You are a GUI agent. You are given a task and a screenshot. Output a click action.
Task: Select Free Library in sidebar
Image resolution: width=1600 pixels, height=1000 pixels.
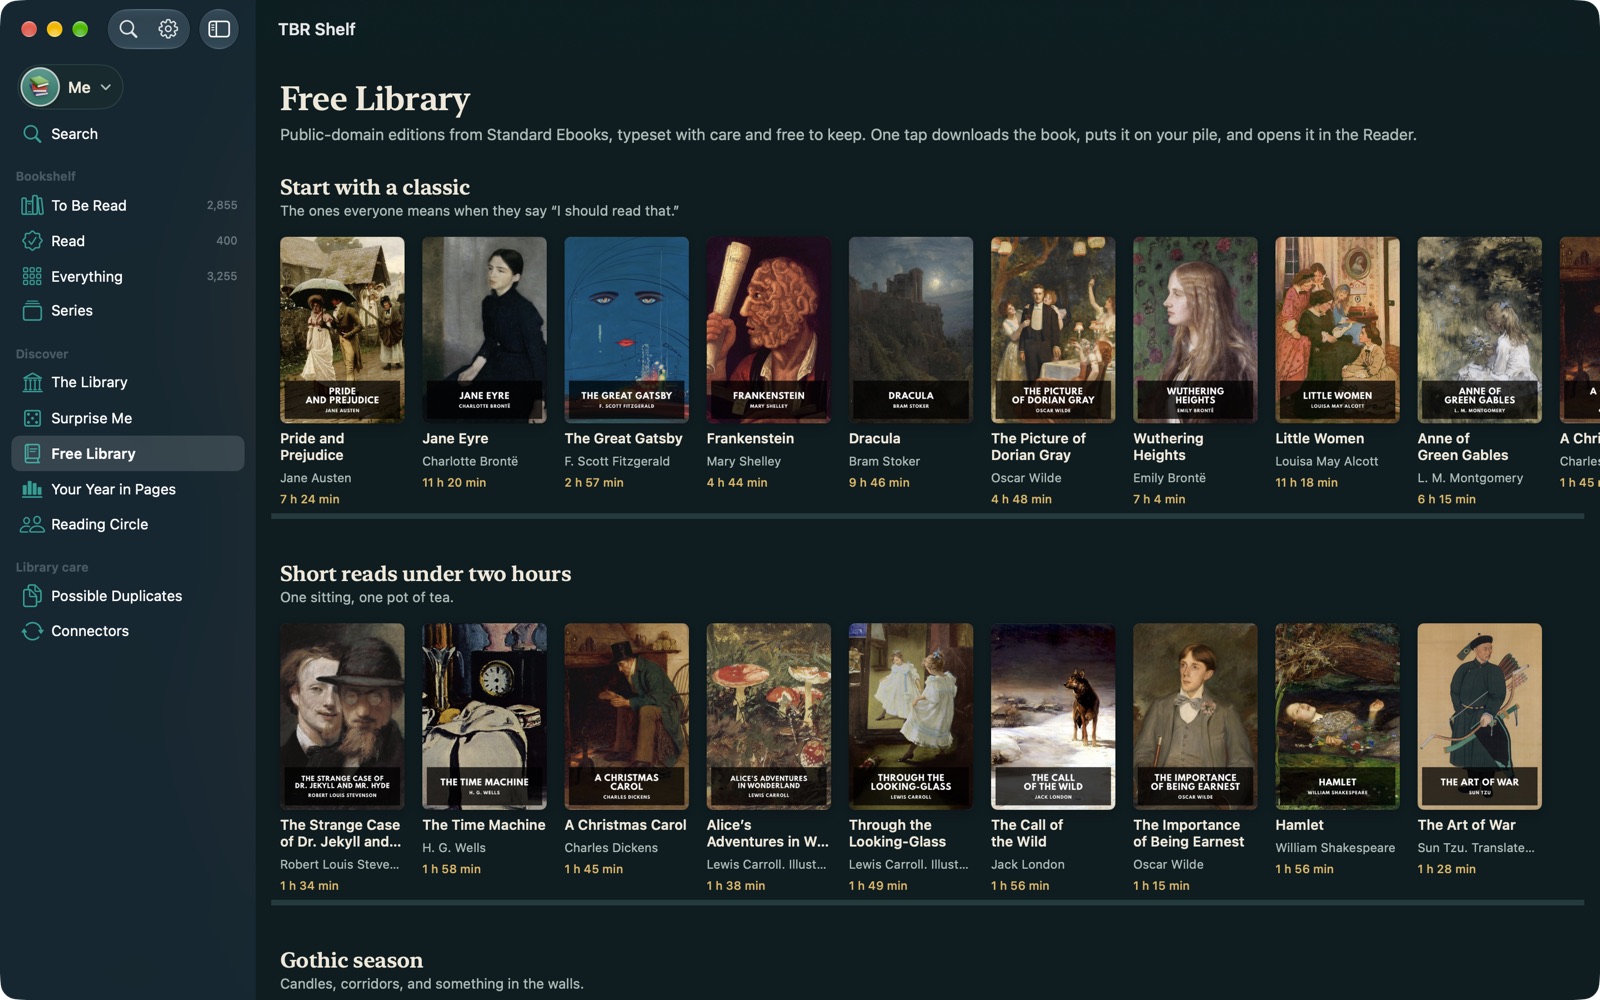coord(128,453)
